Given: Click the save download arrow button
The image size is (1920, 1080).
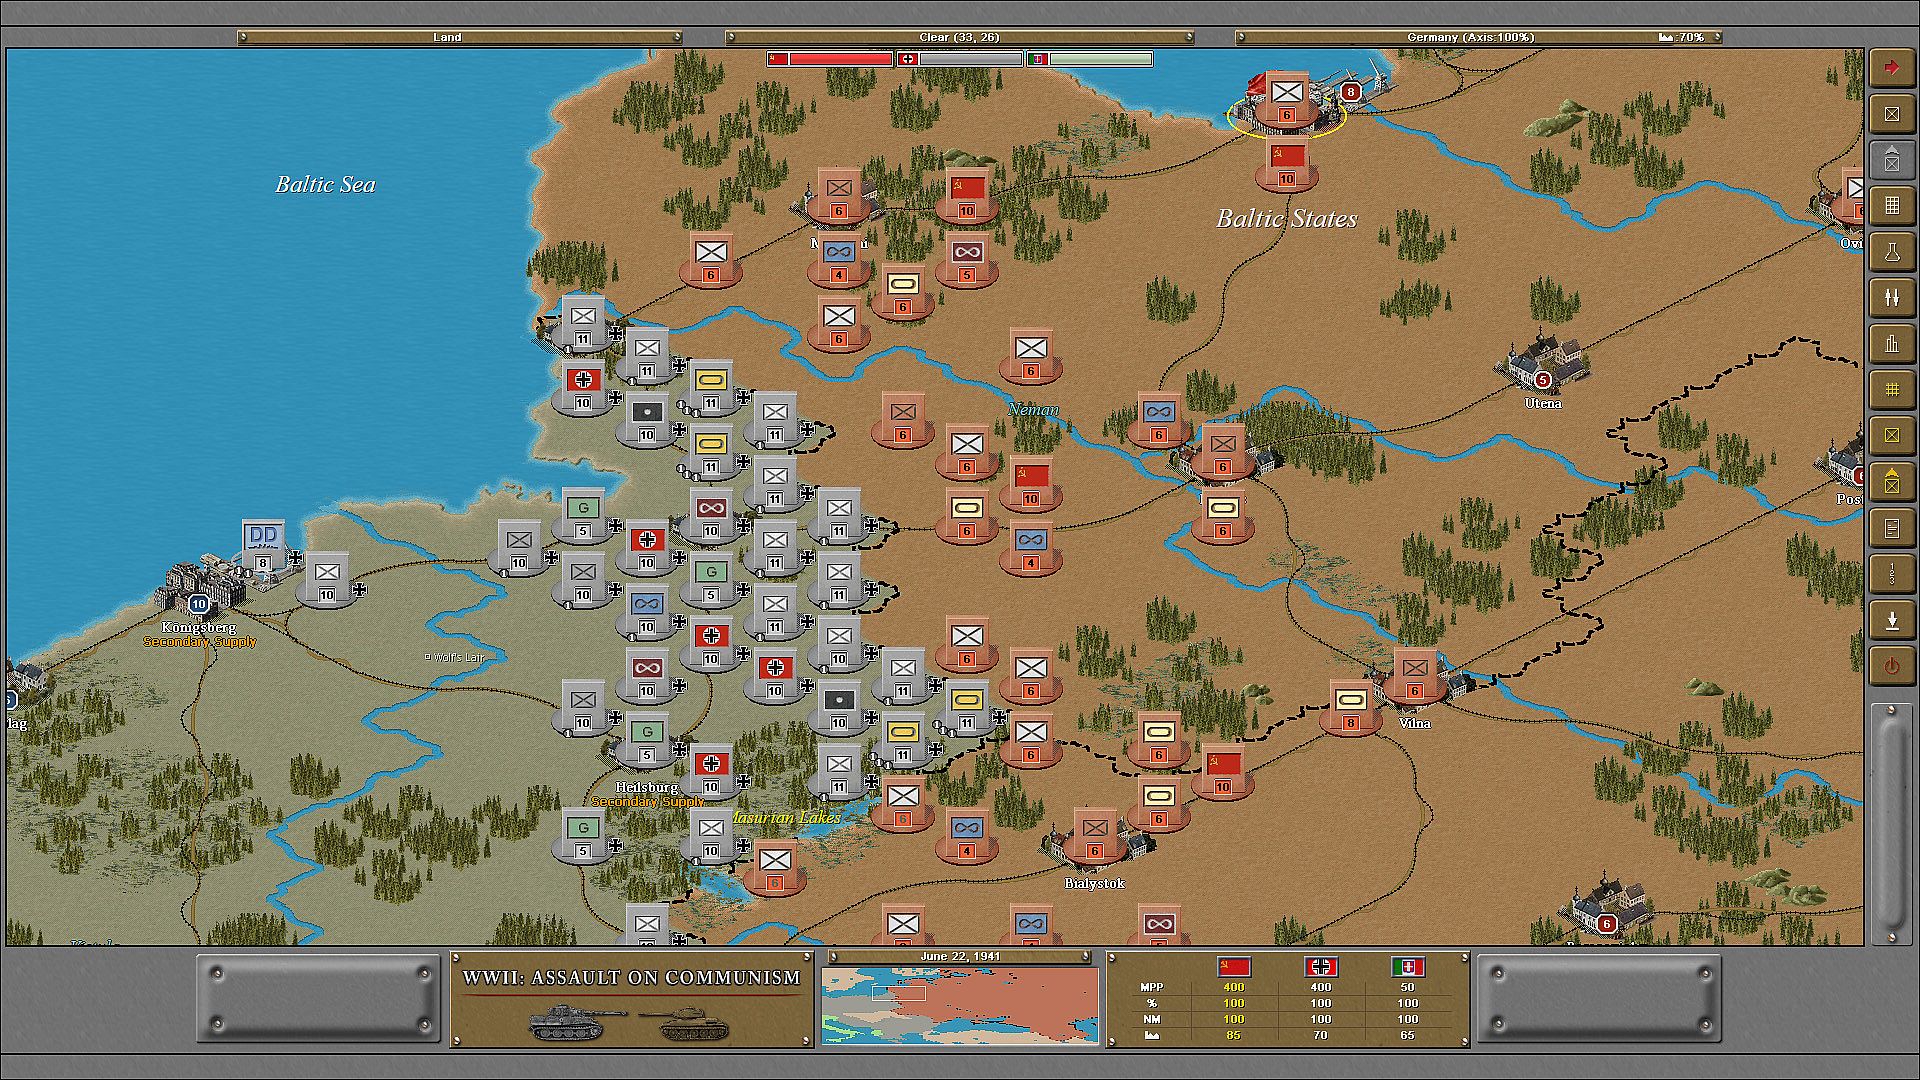Looking at the screenshot, I should coord(1891,620).
